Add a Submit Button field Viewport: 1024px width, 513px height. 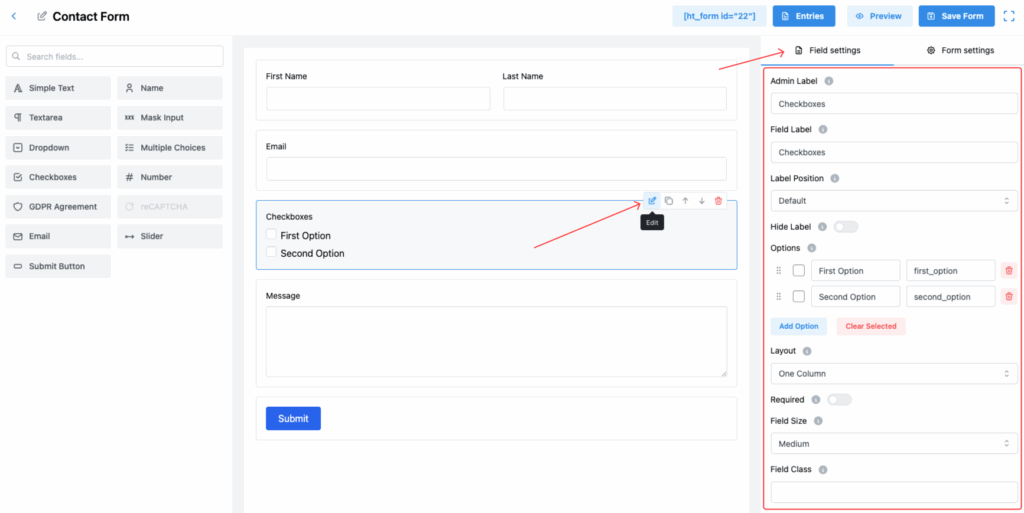[x=58, y=266]
